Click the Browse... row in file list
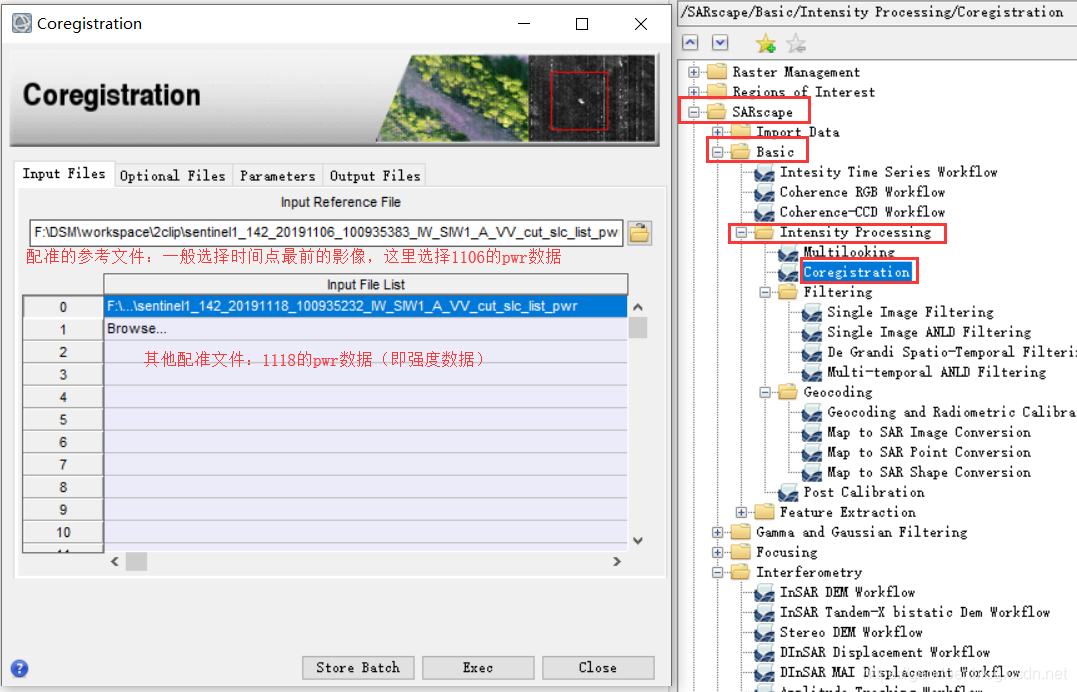The image size is (1077, 692). point(365,328)
